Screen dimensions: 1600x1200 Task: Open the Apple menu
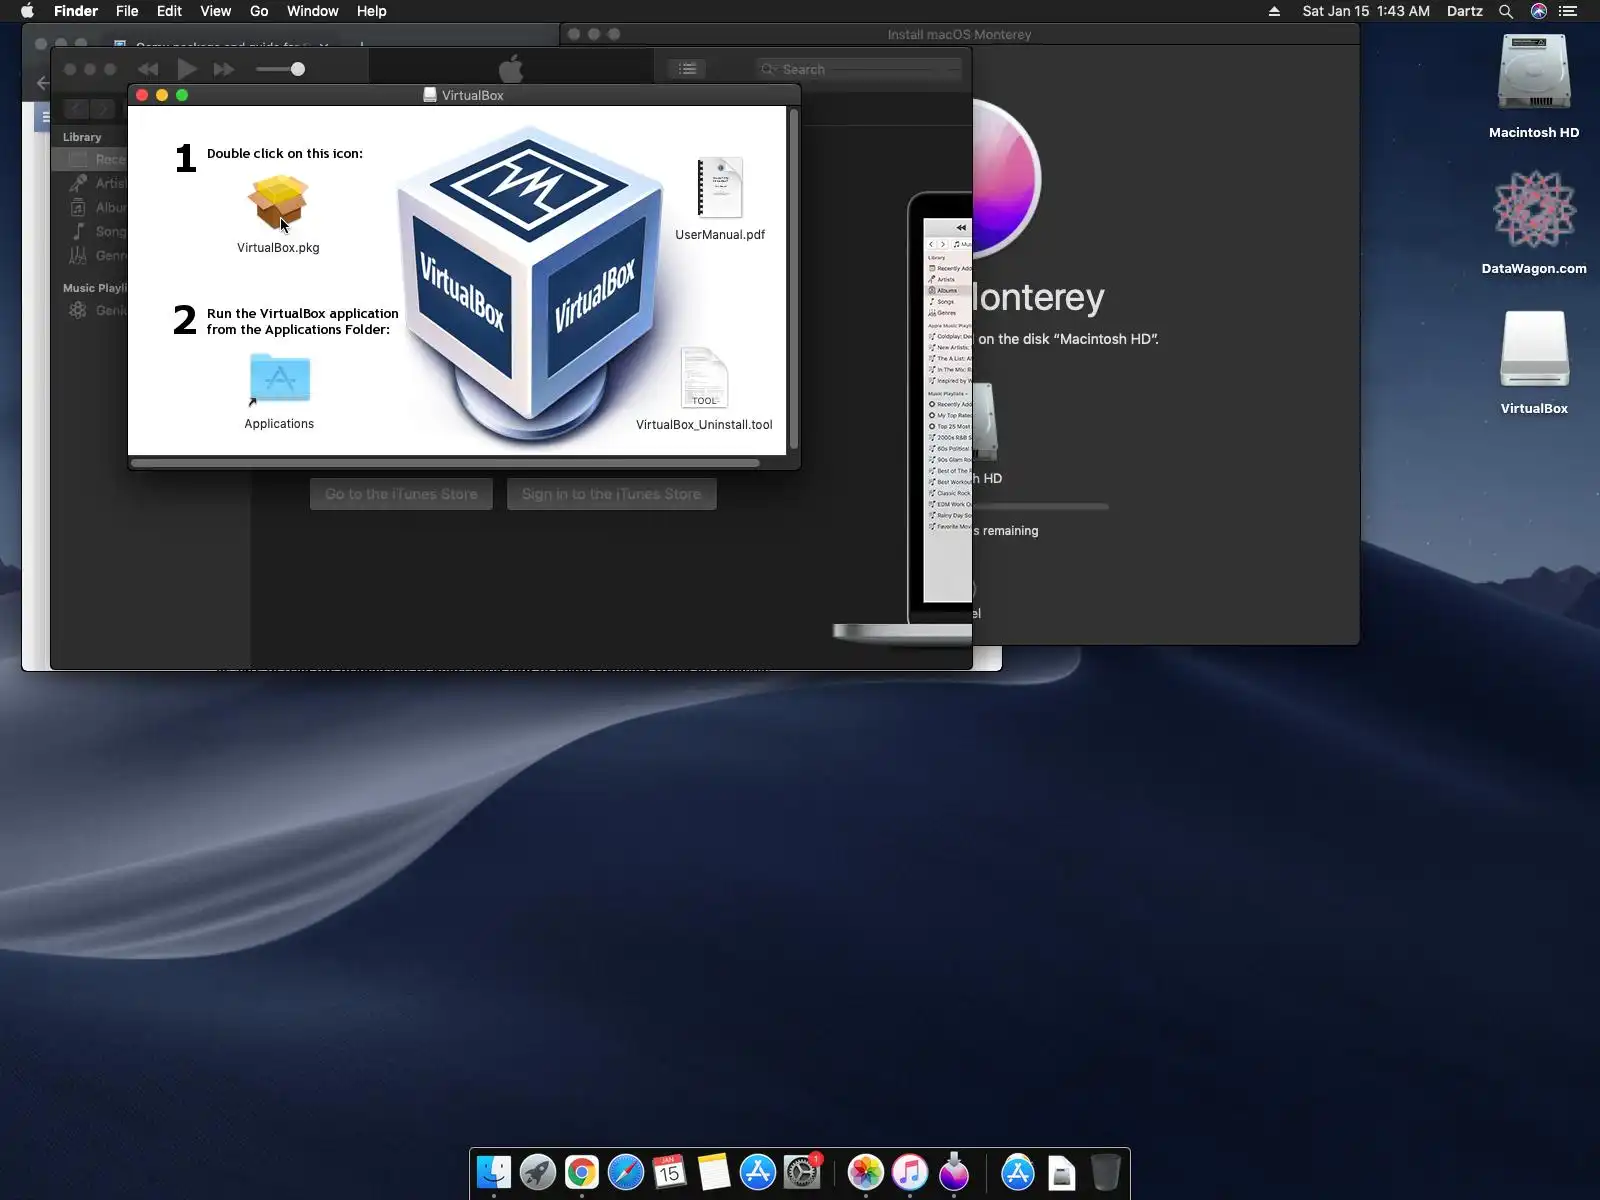click(x=28, y=11)
